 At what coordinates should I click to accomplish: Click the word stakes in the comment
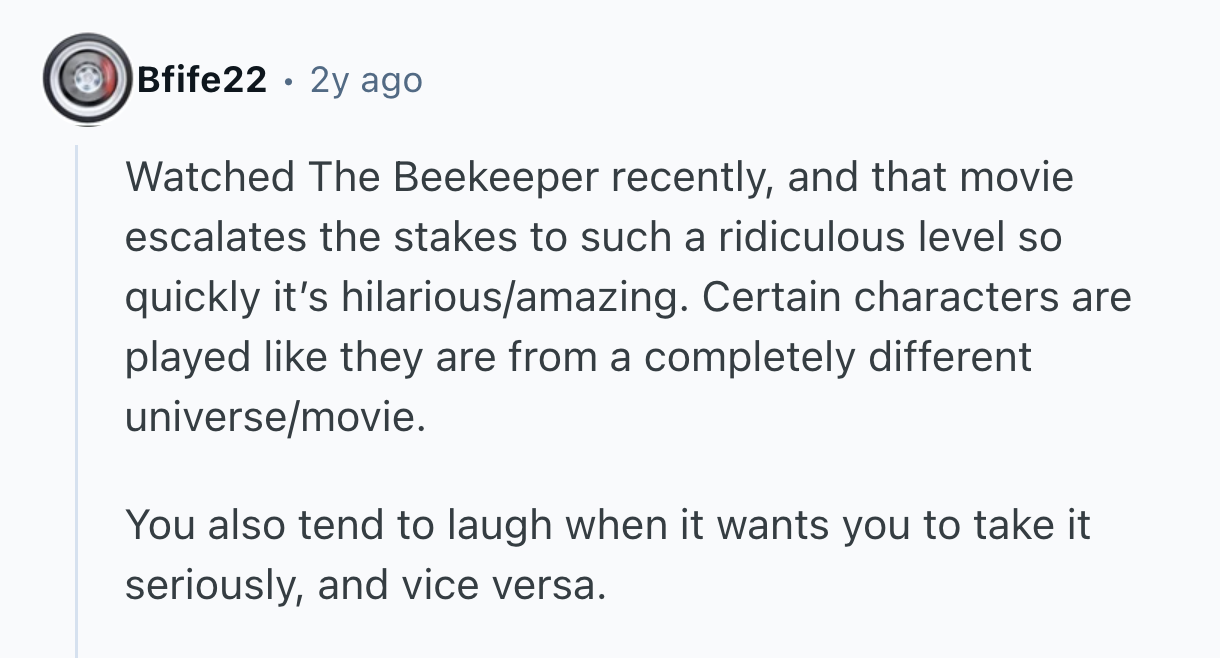[x=423, y=238]
